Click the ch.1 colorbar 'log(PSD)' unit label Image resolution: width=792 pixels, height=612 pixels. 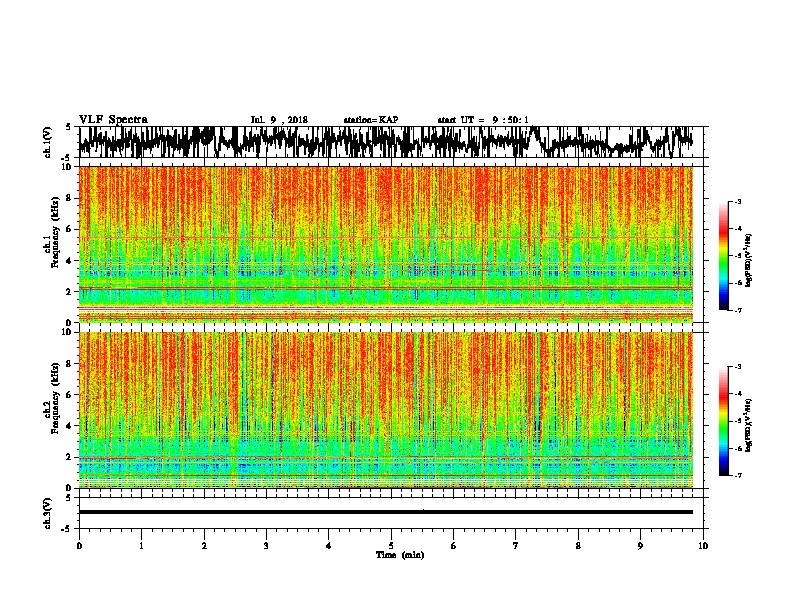[x=749, y=261]
